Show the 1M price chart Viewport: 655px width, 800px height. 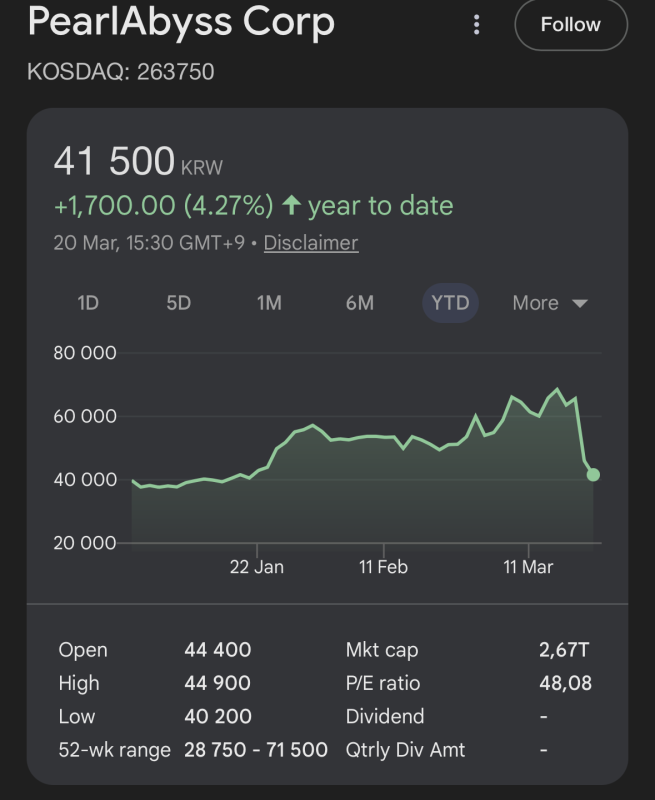click(269, 303)
